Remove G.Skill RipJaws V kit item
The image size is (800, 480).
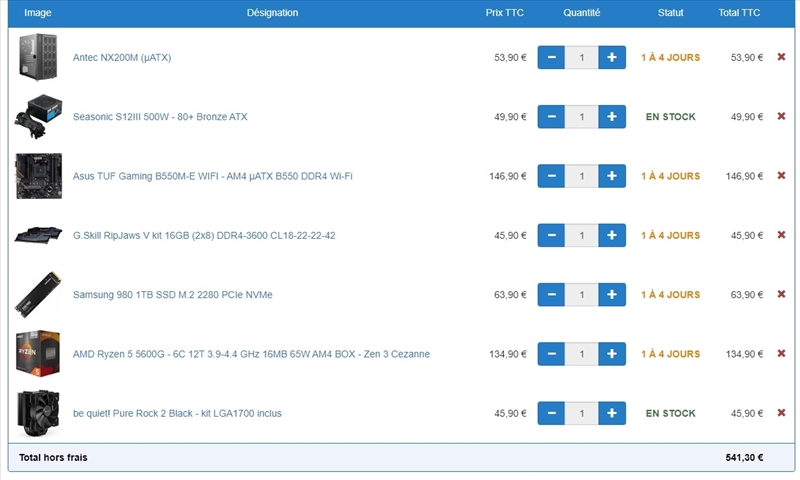point(781,235)
